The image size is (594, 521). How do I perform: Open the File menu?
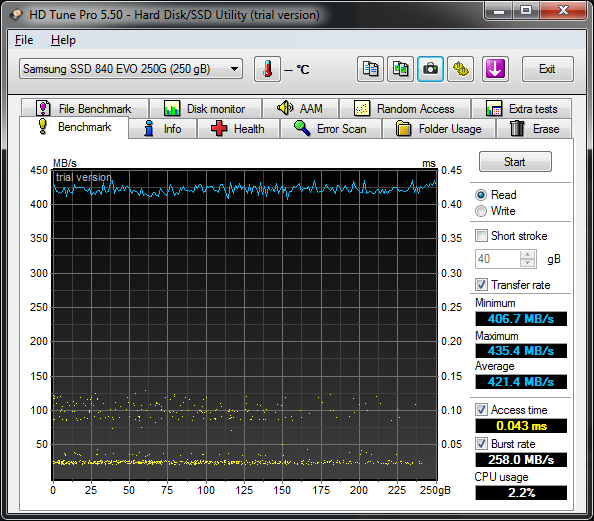[x=24, y=40]
